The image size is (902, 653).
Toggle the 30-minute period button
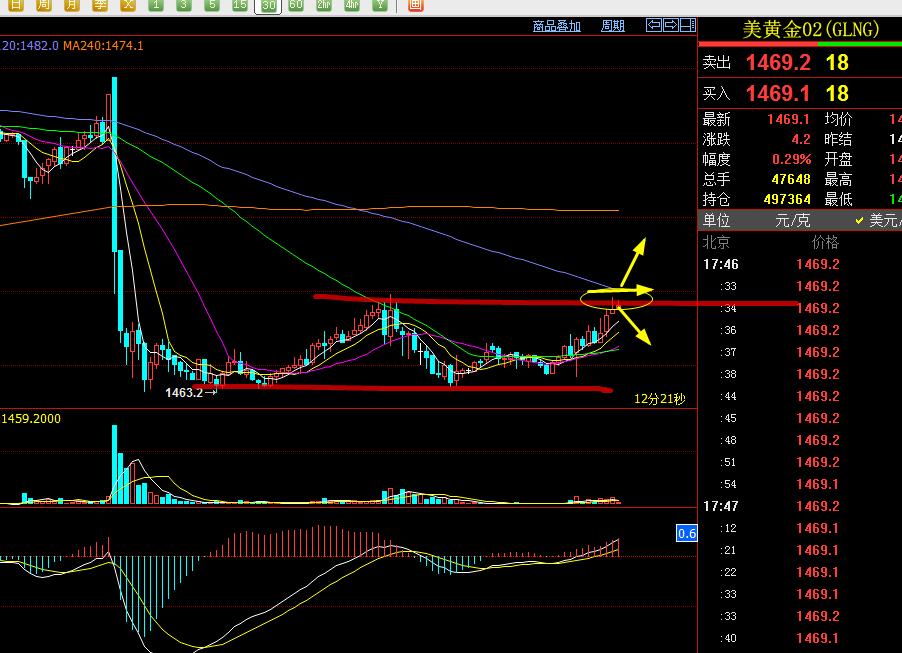[268, 5]
